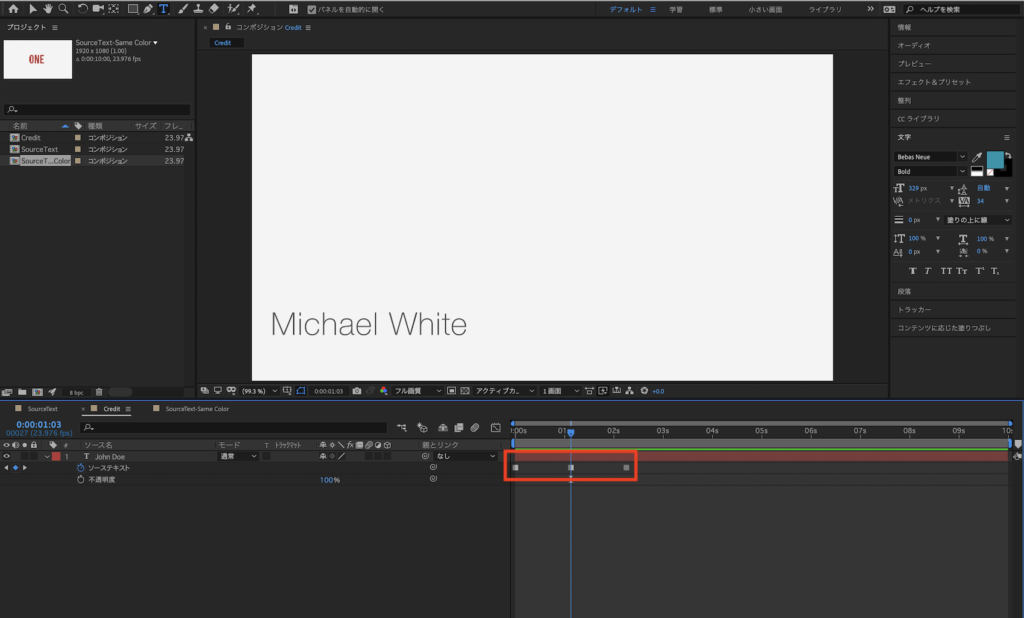The height and width of the screenshot is (618, 1024).
Task: Switch to the SourceText-Same Color timeline tab
Action: pyautogui.click(x=196, y=408)
